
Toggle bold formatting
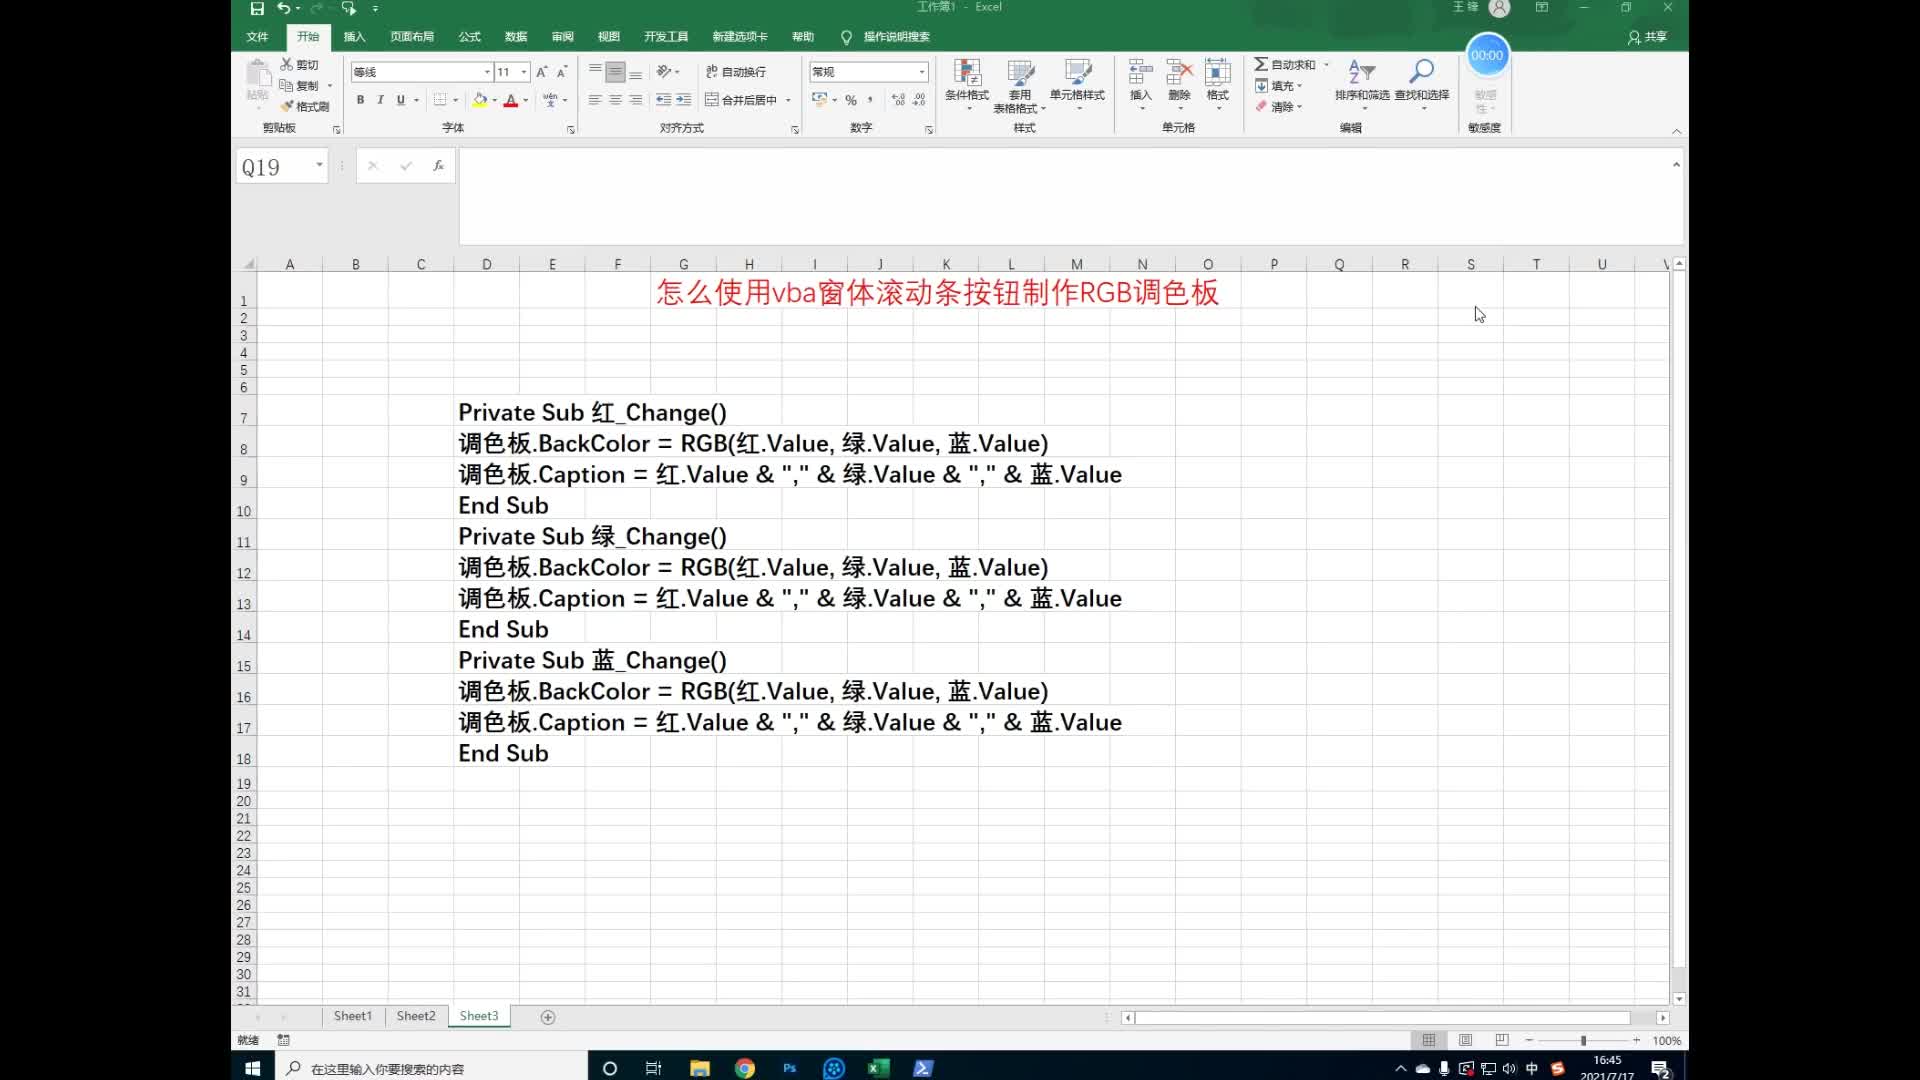pos(360,100)
